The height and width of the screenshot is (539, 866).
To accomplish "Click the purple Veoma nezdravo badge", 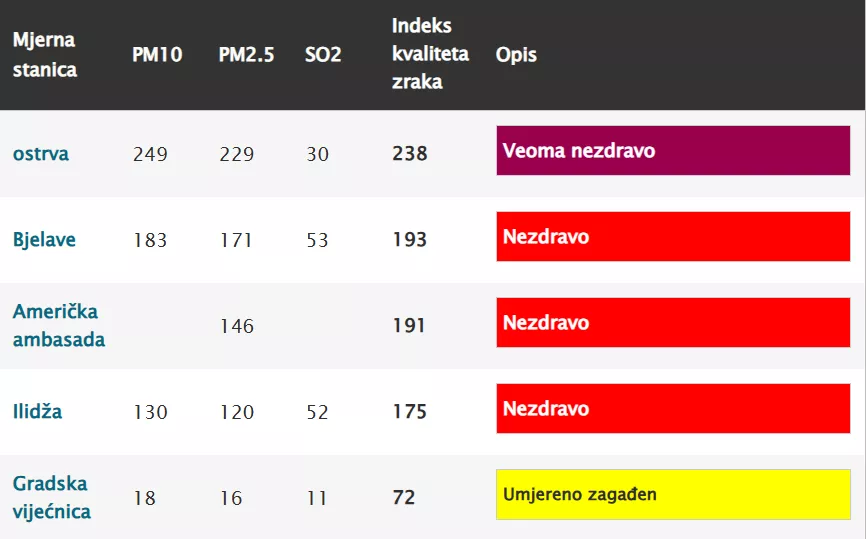I will click(x=673, y=151).
